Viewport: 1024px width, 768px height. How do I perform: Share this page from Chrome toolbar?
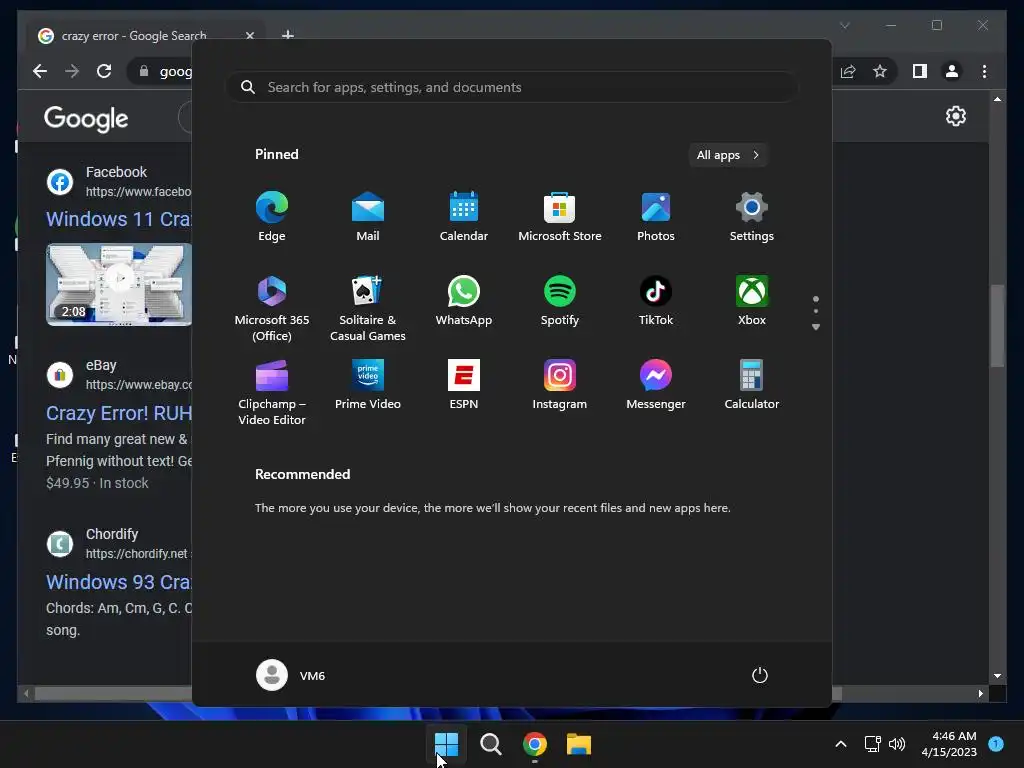click(x=848, y=71)
